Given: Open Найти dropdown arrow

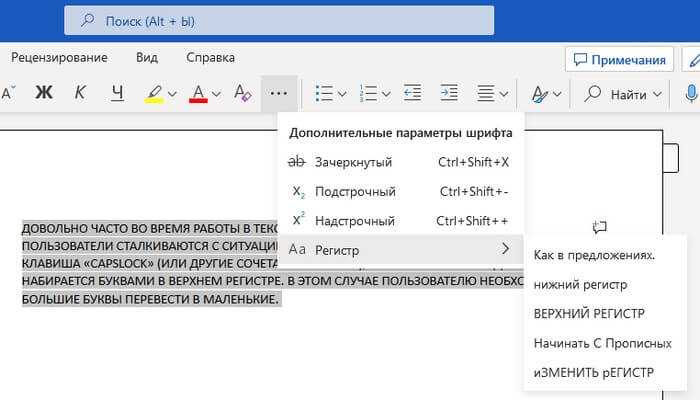Looking at the screenshot, I should click(657, 94).
